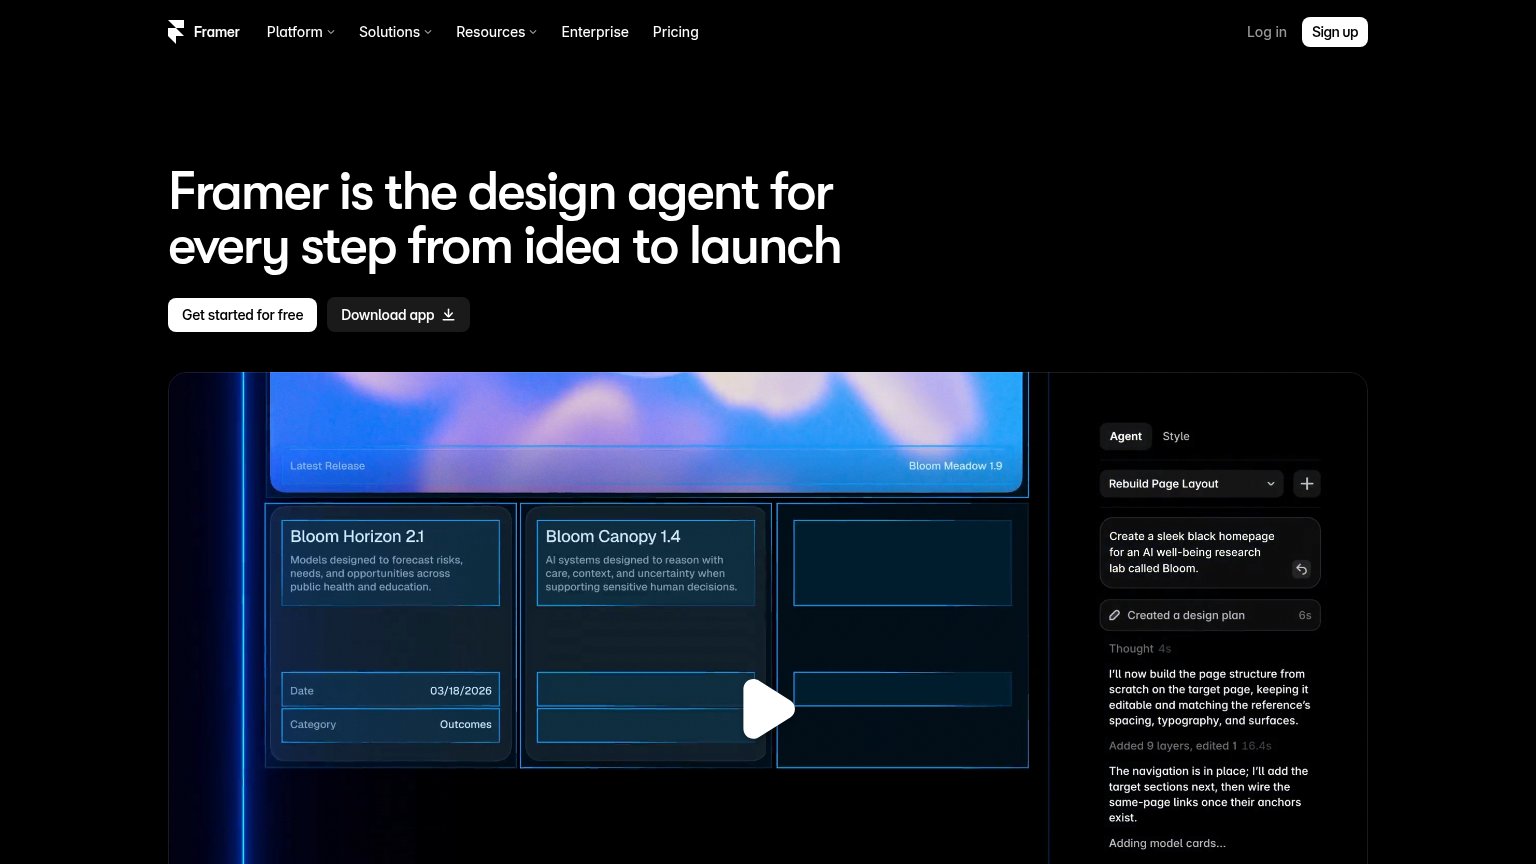The height and width of the screenshot is (864, 1536).
Task: Go to the Enterprise page
Action: [595, 32]
